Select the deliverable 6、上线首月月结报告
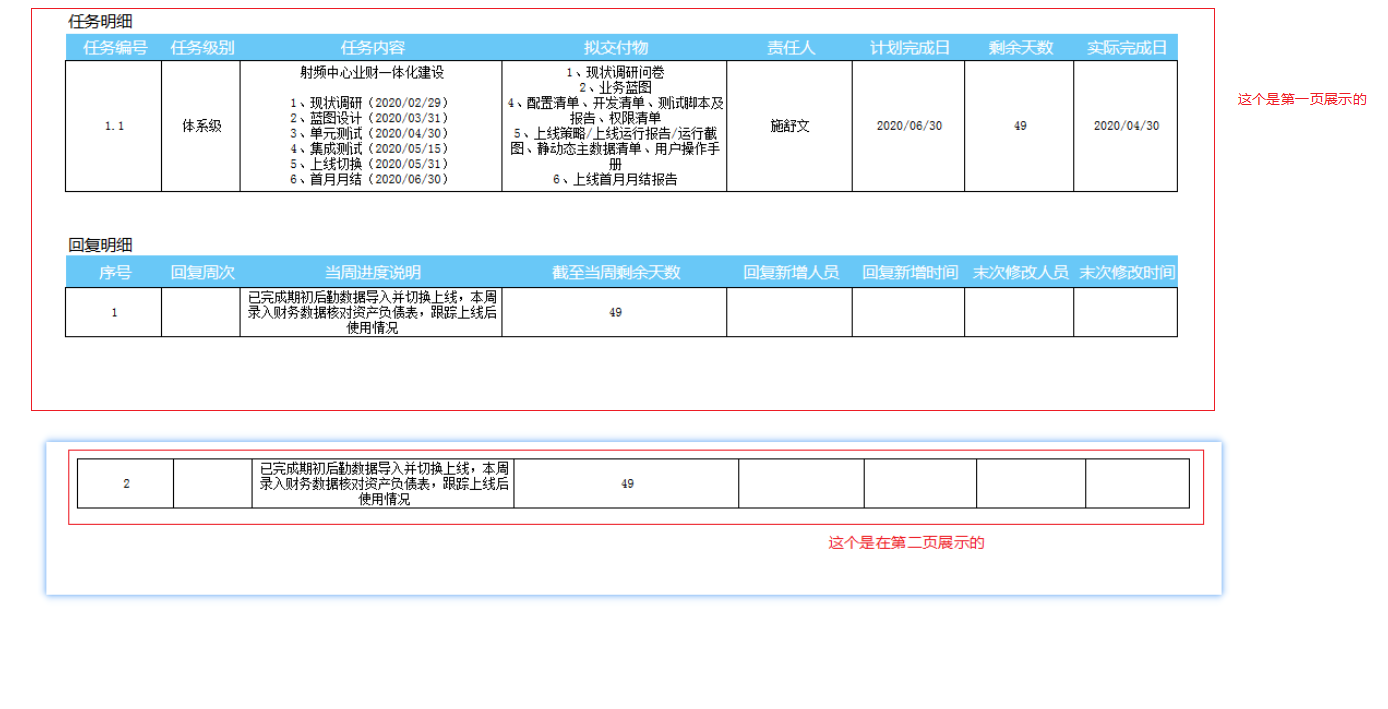 pyautogui.click(x=615, y=180)
